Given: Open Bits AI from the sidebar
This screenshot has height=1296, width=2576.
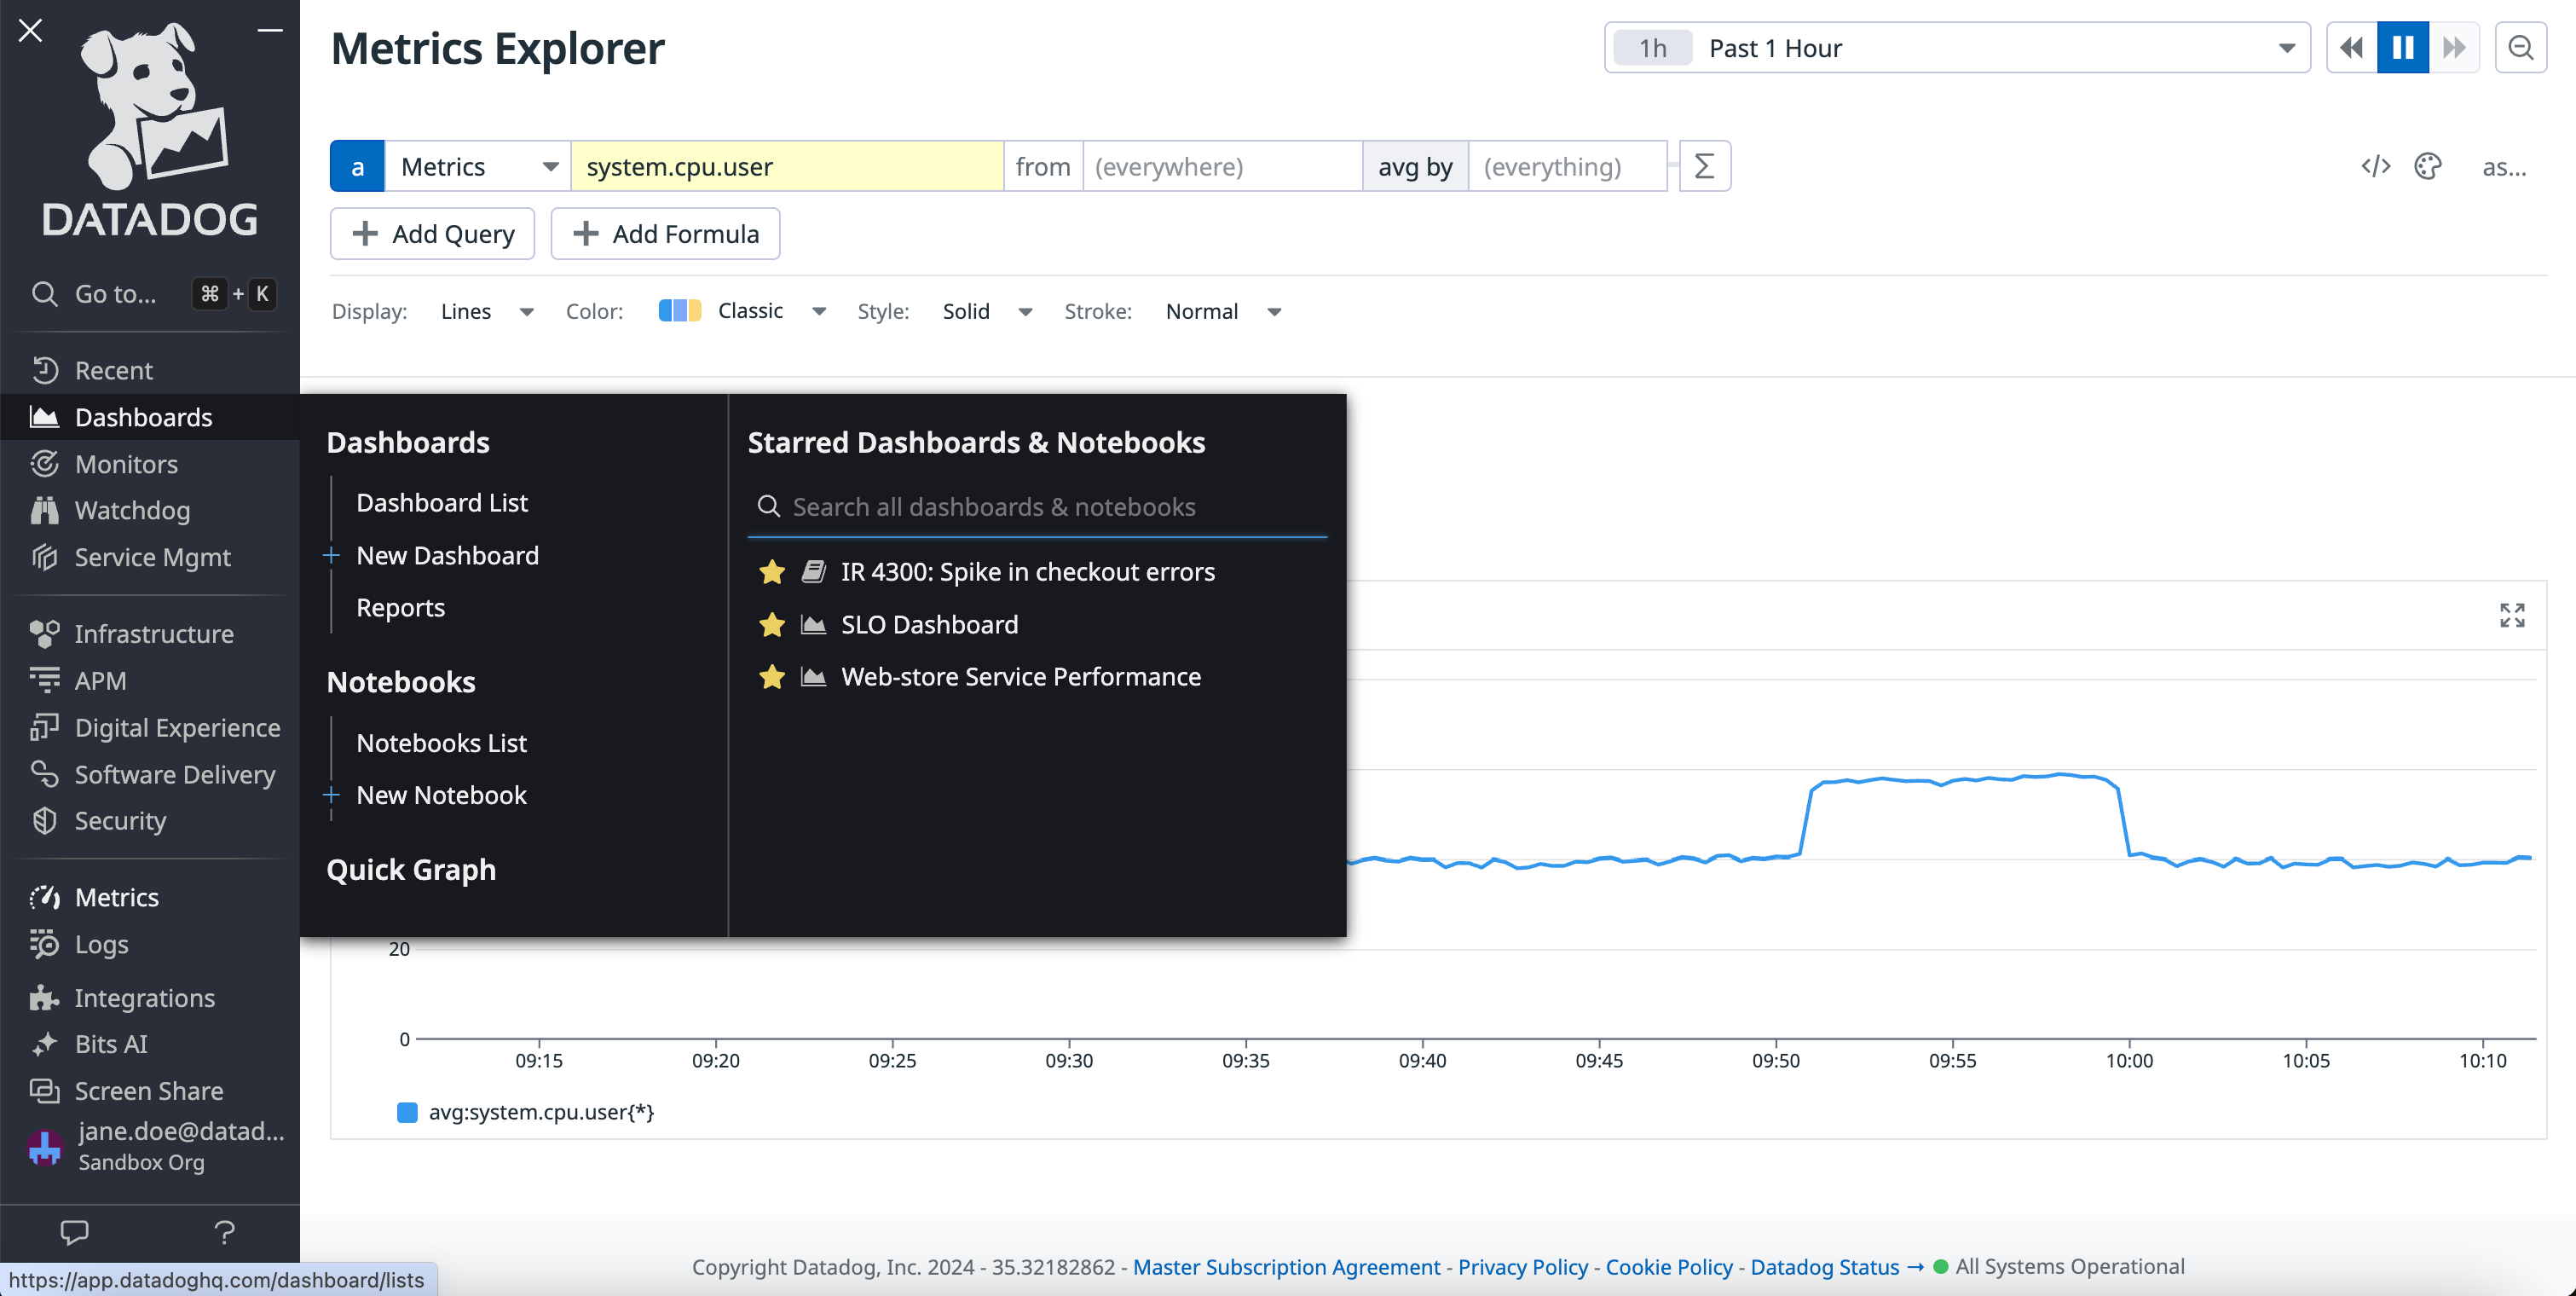Looking at the screenshot, I should (110, 1043).
